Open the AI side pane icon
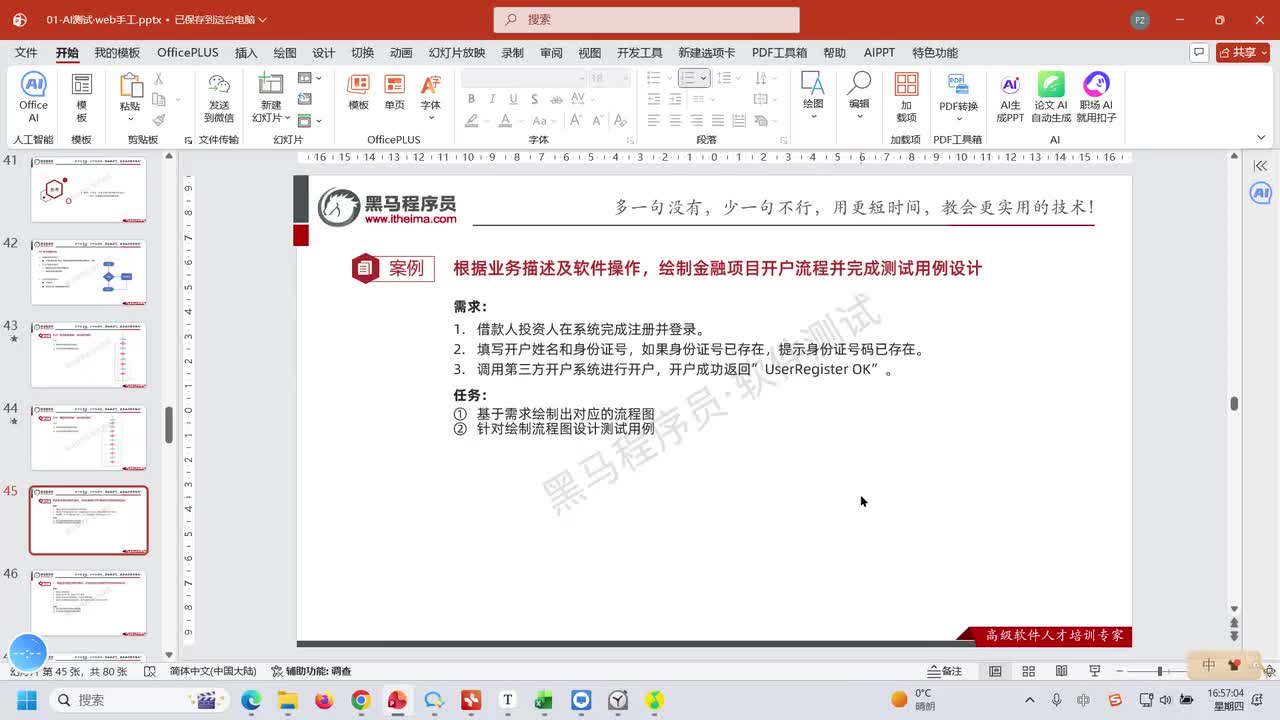The image size is (1280, 720). tap(1260, 192)
